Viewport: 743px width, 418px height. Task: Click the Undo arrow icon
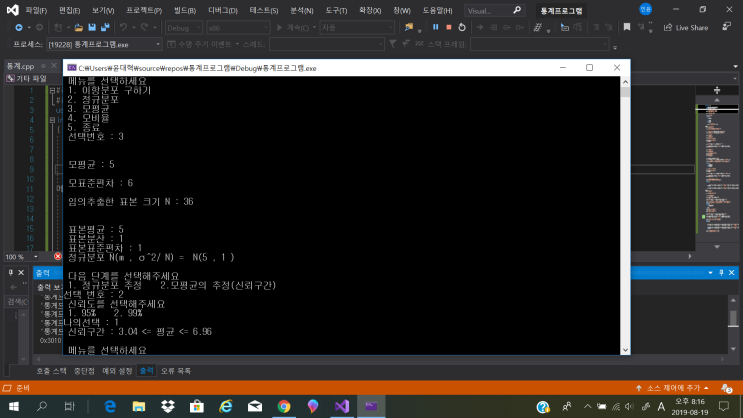123,27
